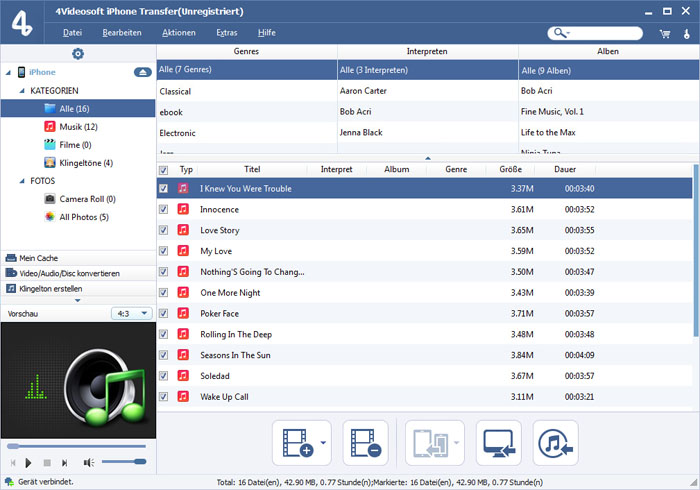Adjust the preview volume slider
Image resolution: width=700 pixels, height=490 pixels.
click(x=124, y=462)
